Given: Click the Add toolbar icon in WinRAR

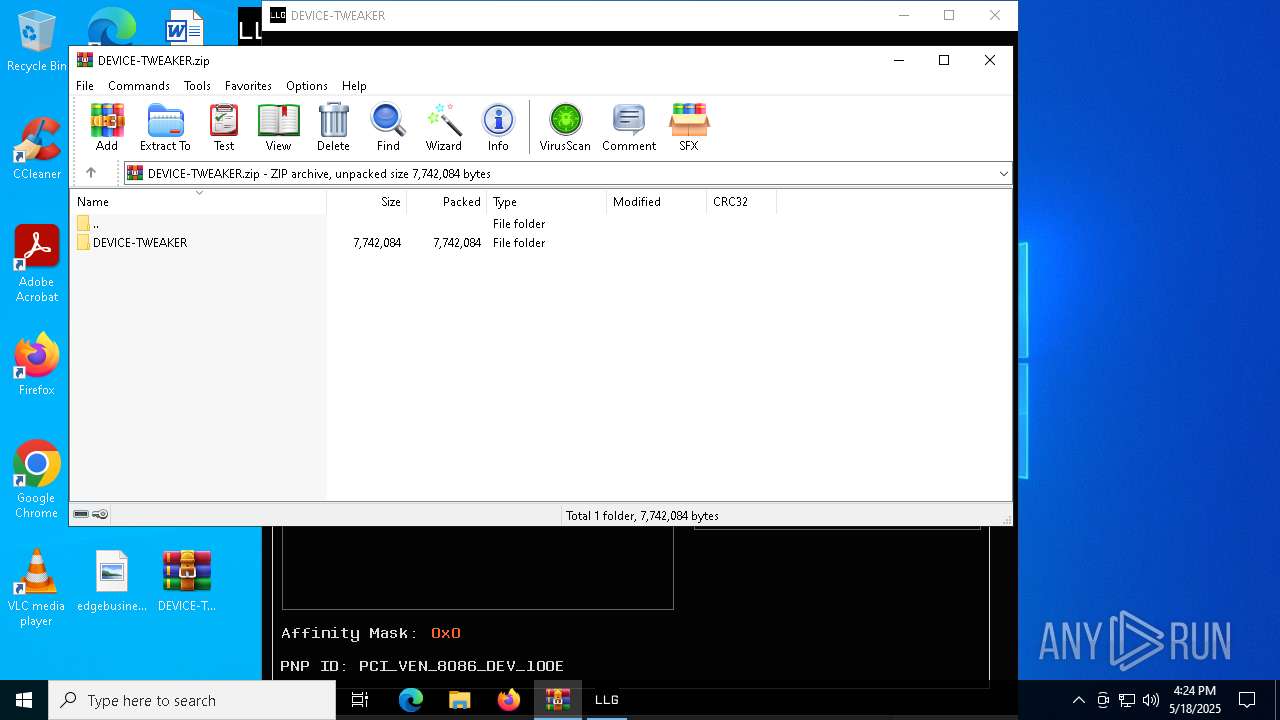Looking at the screenshot, I should pos(107,128).
